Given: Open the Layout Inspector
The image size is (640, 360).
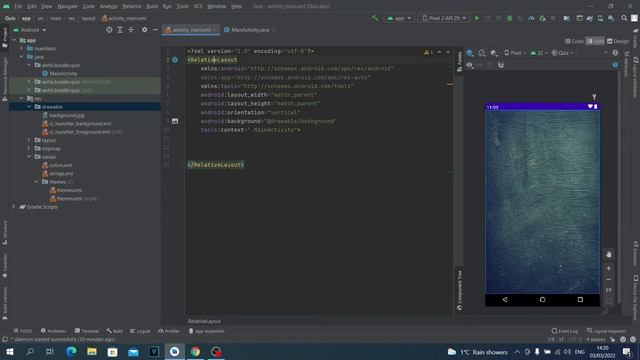Looking at the screenshot, I should click(x=607, y=331).
